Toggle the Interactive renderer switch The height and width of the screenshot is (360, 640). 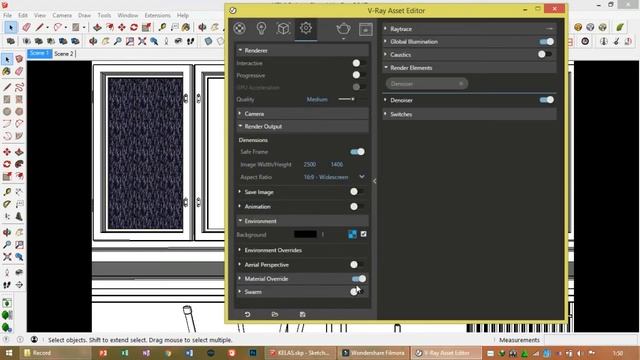(x=358, y=63)
